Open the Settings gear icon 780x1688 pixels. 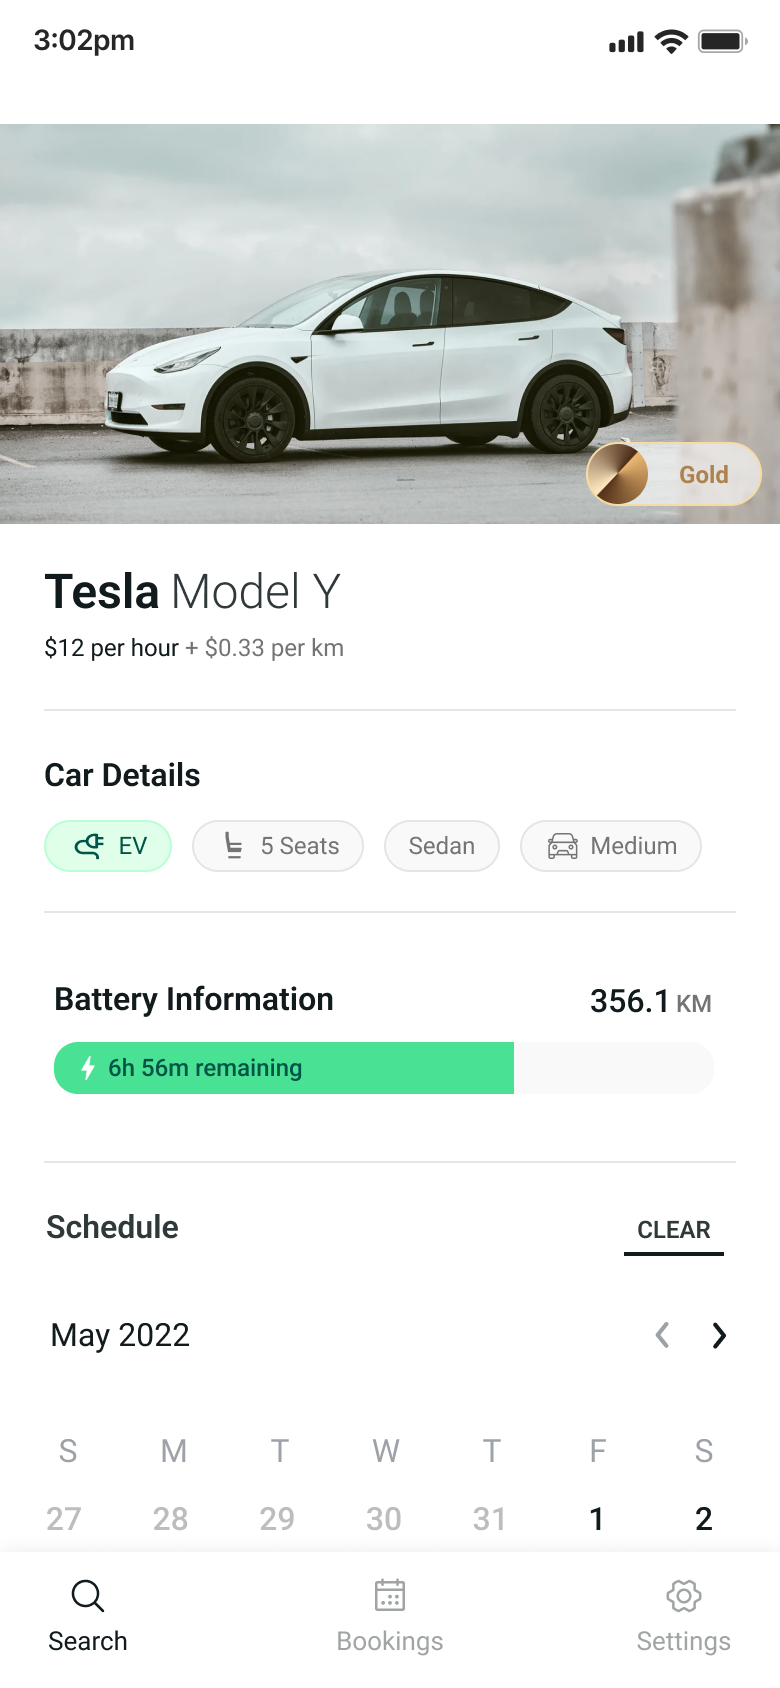(684, 1595)
